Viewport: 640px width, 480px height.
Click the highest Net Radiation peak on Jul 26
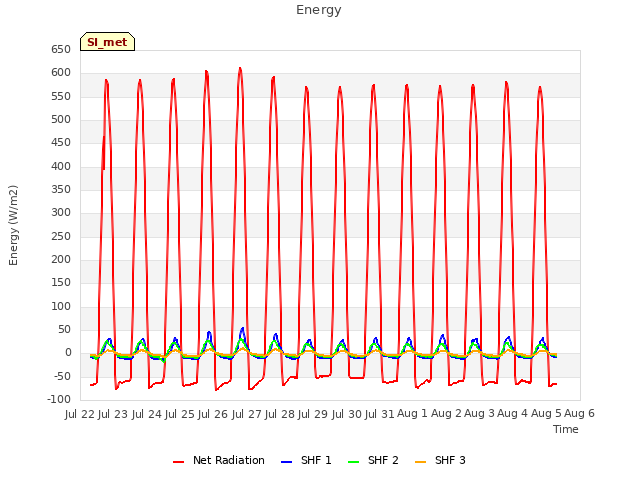click(240, 69)
